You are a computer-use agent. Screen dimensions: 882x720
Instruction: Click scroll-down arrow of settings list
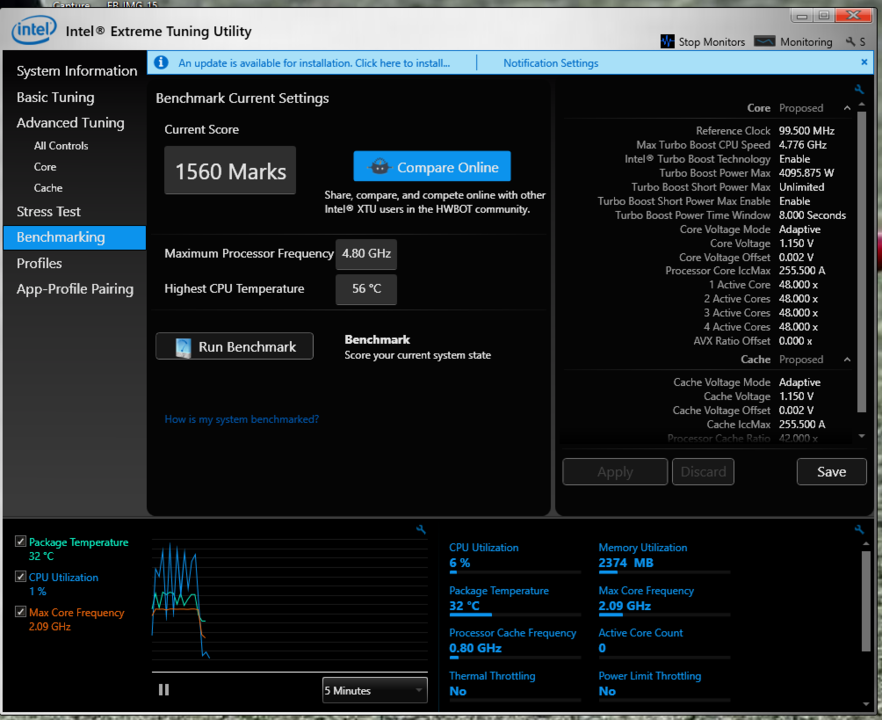pos(861,436)
